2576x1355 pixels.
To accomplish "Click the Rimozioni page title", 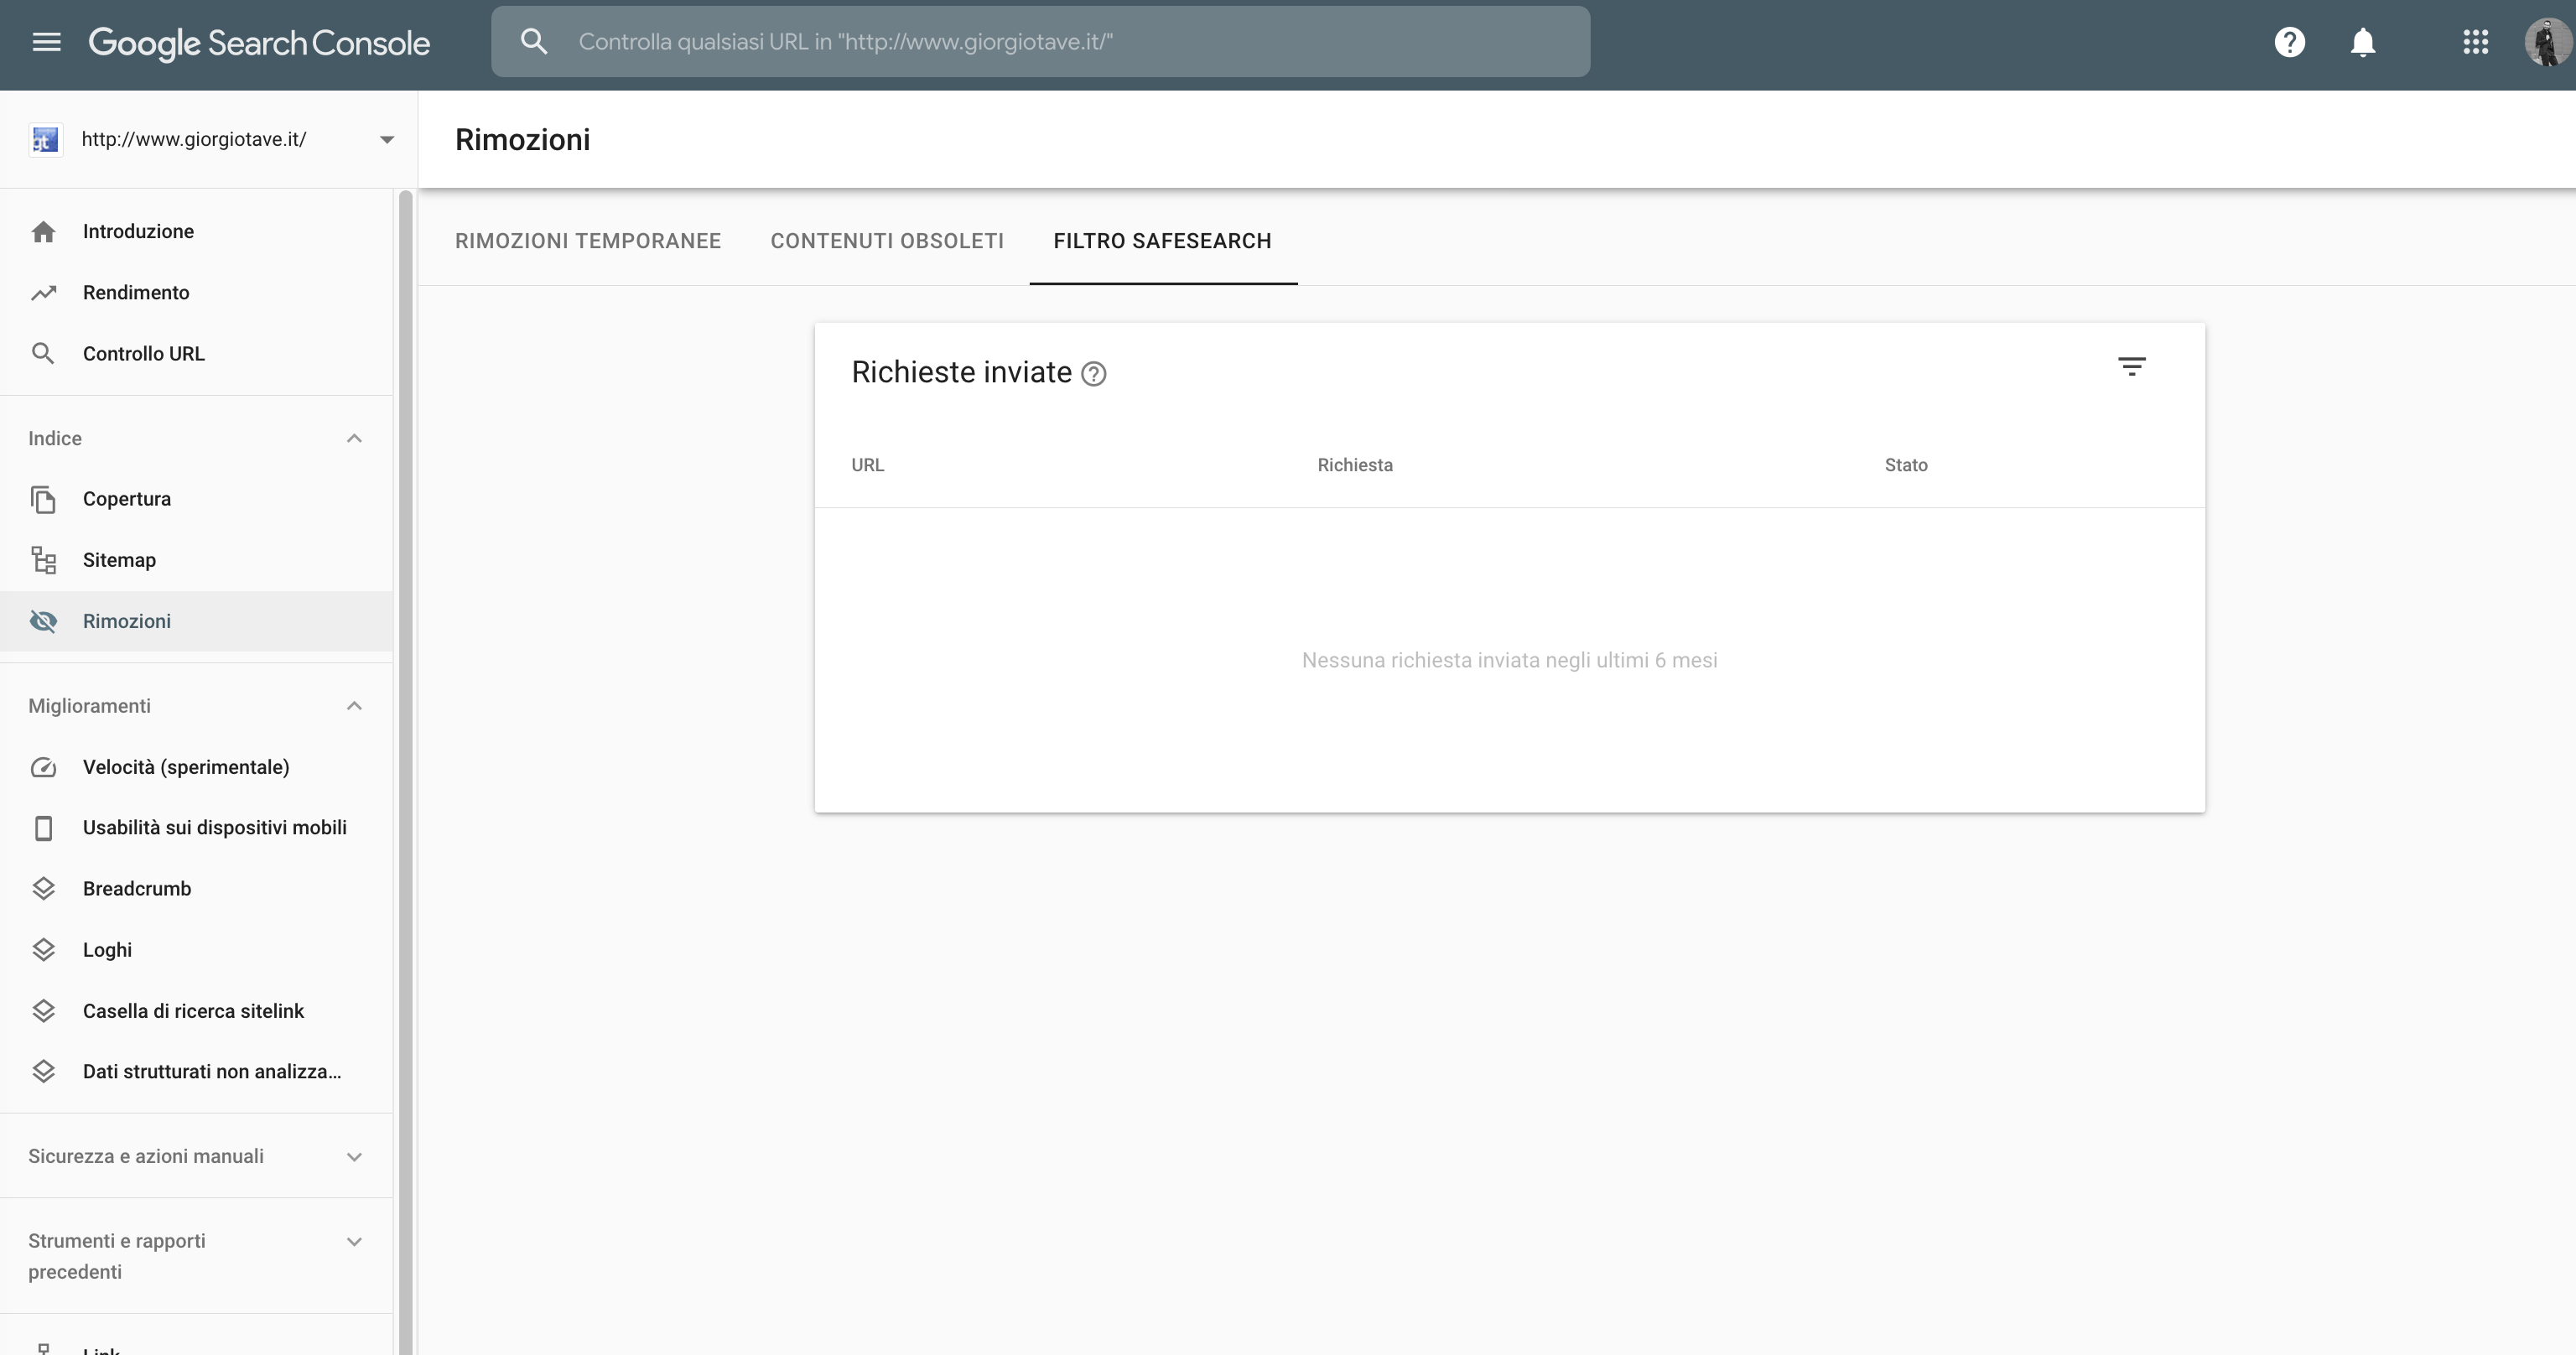I will [x=523, y=140].
